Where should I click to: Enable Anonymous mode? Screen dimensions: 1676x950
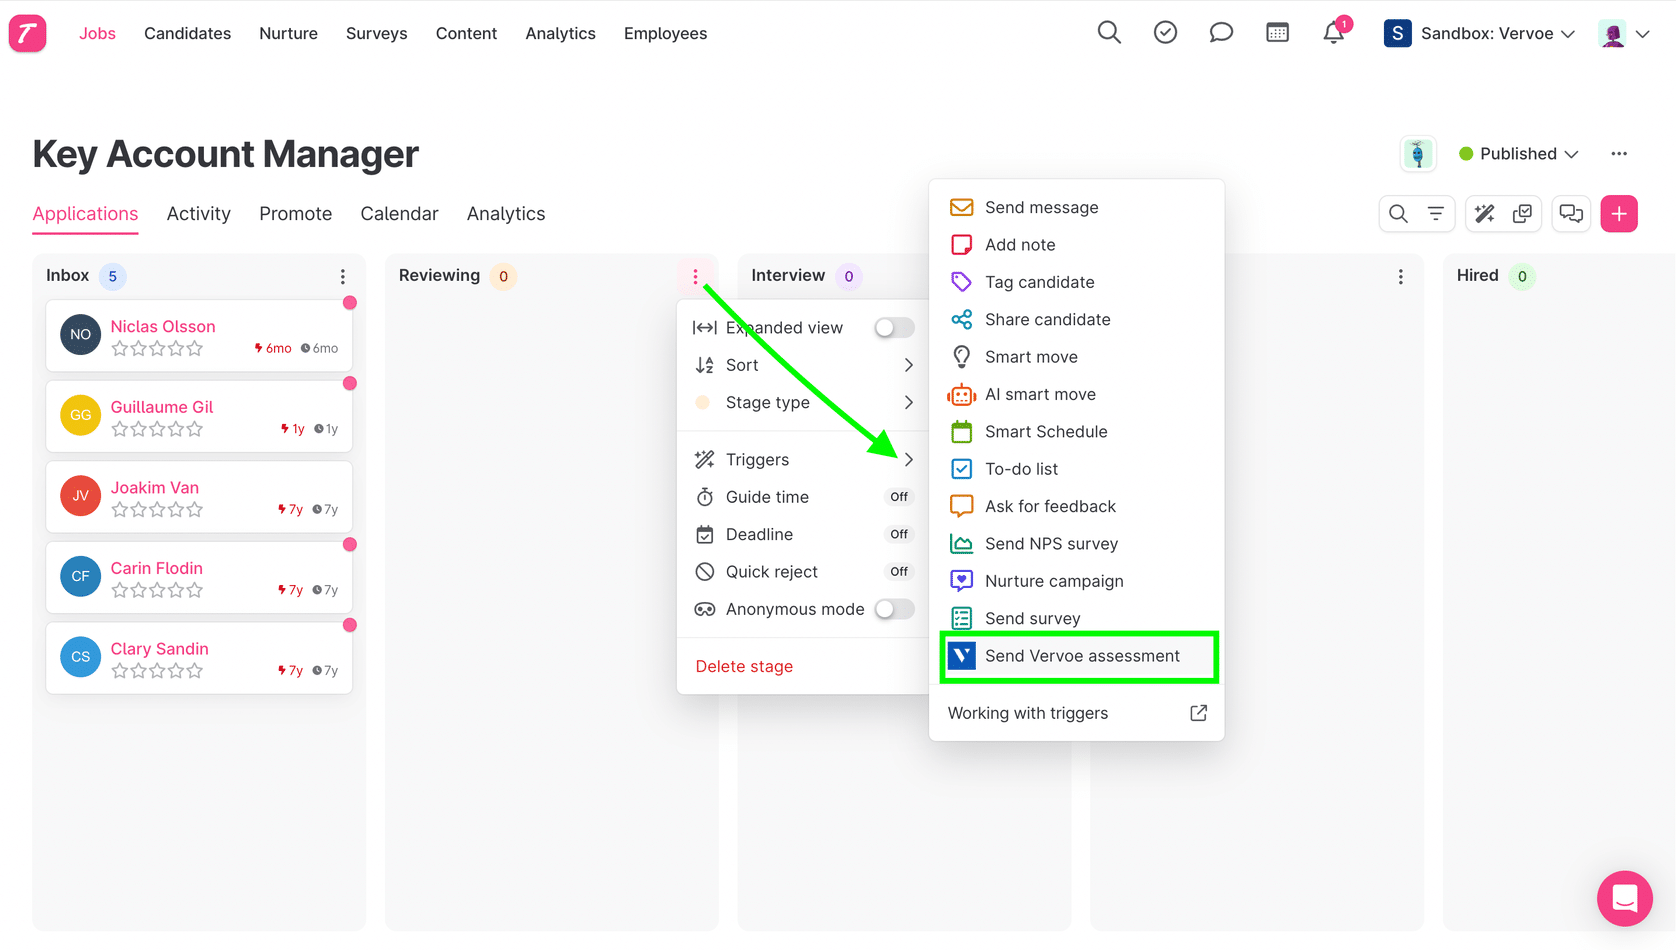[x=893, y=608]
